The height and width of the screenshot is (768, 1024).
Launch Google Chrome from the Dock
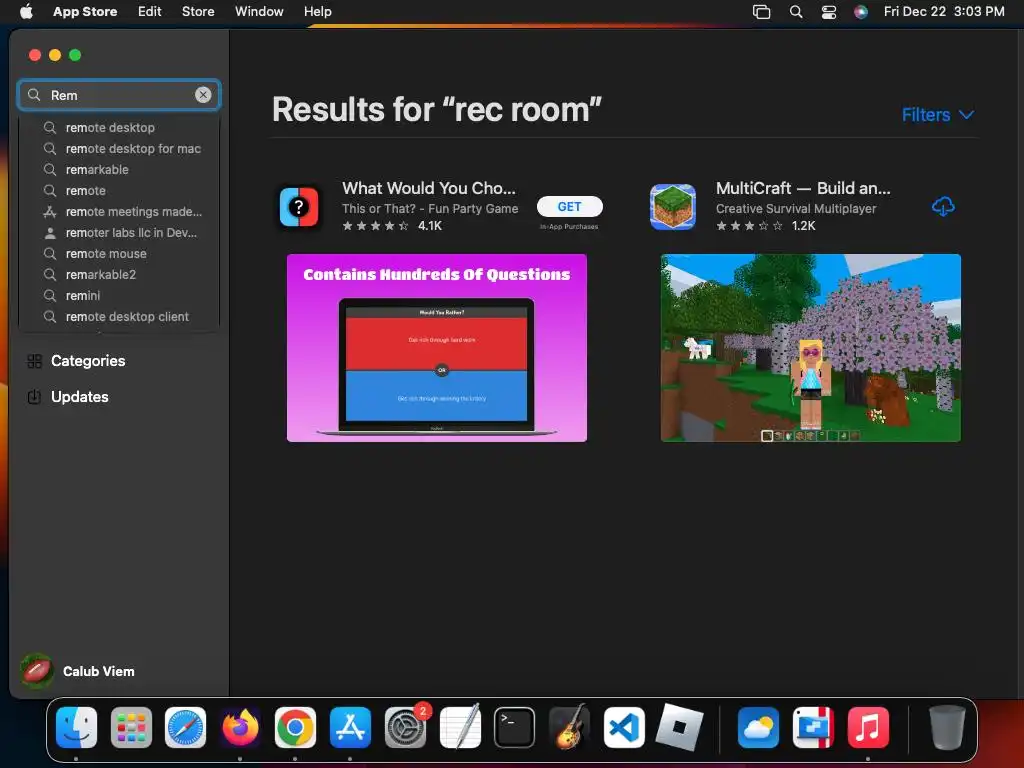[295, 727]
